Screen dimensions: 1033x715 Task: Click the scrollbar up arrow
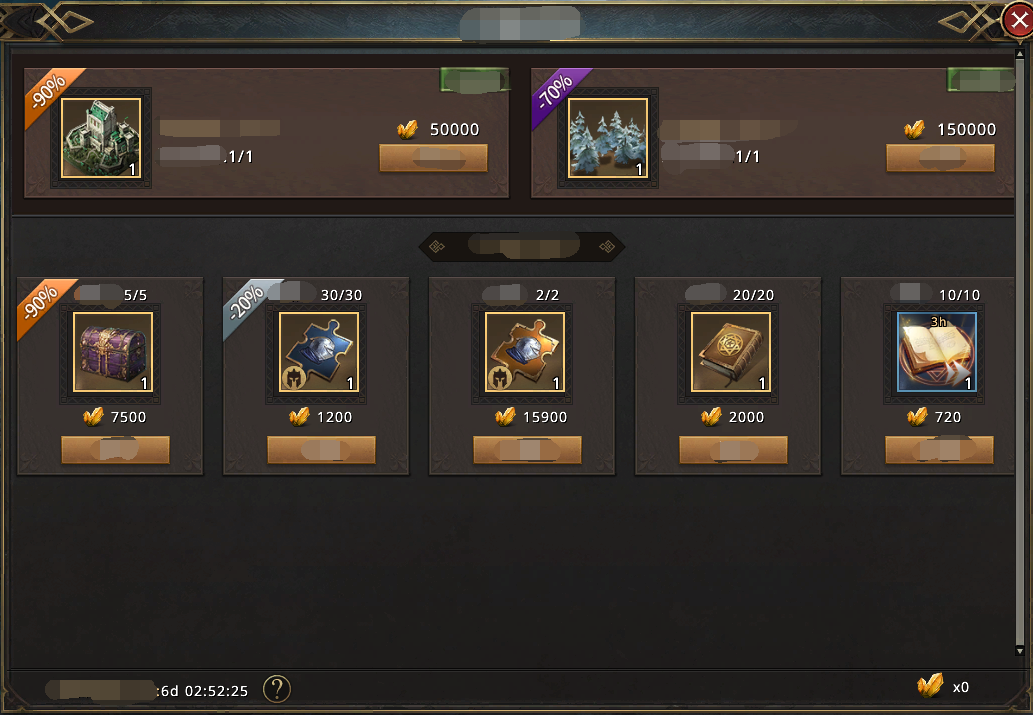(1020, 53)
